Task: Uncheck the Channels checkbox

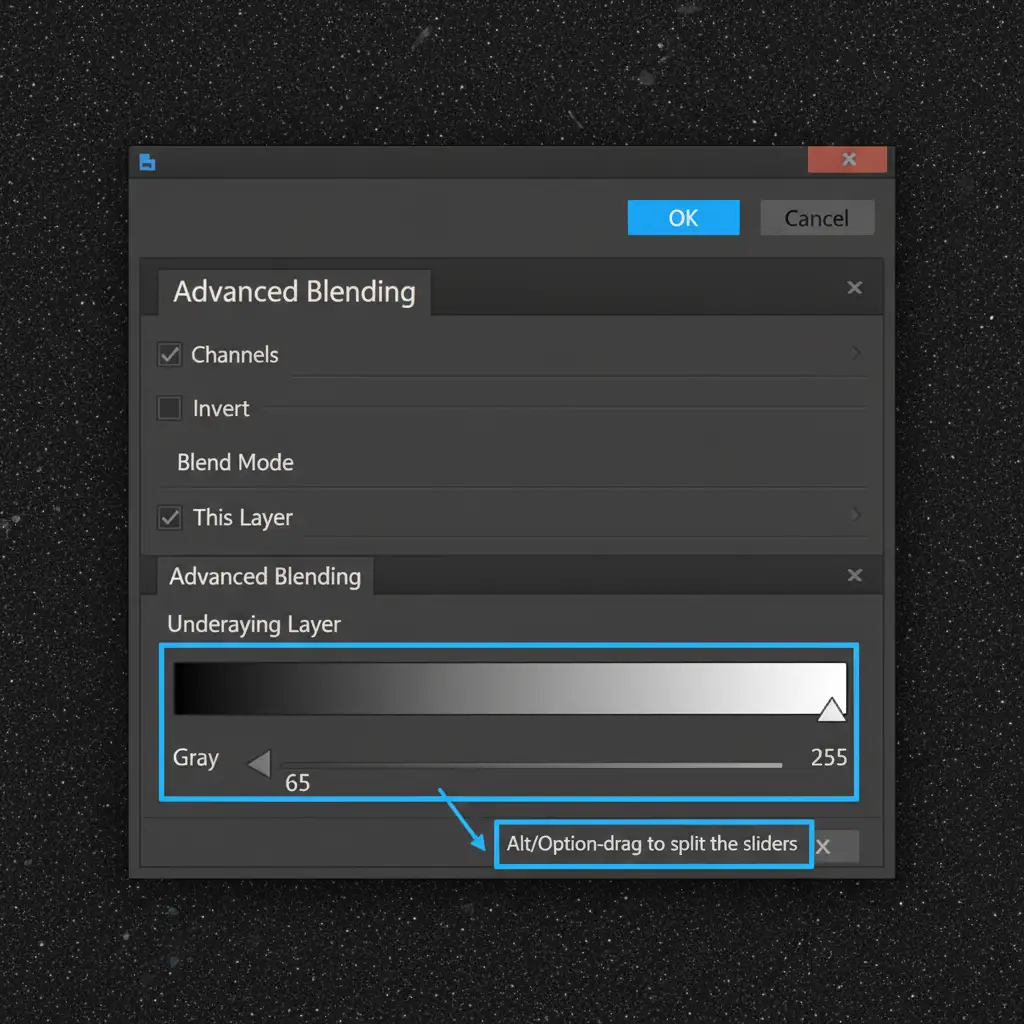Action: pos(170,355)
